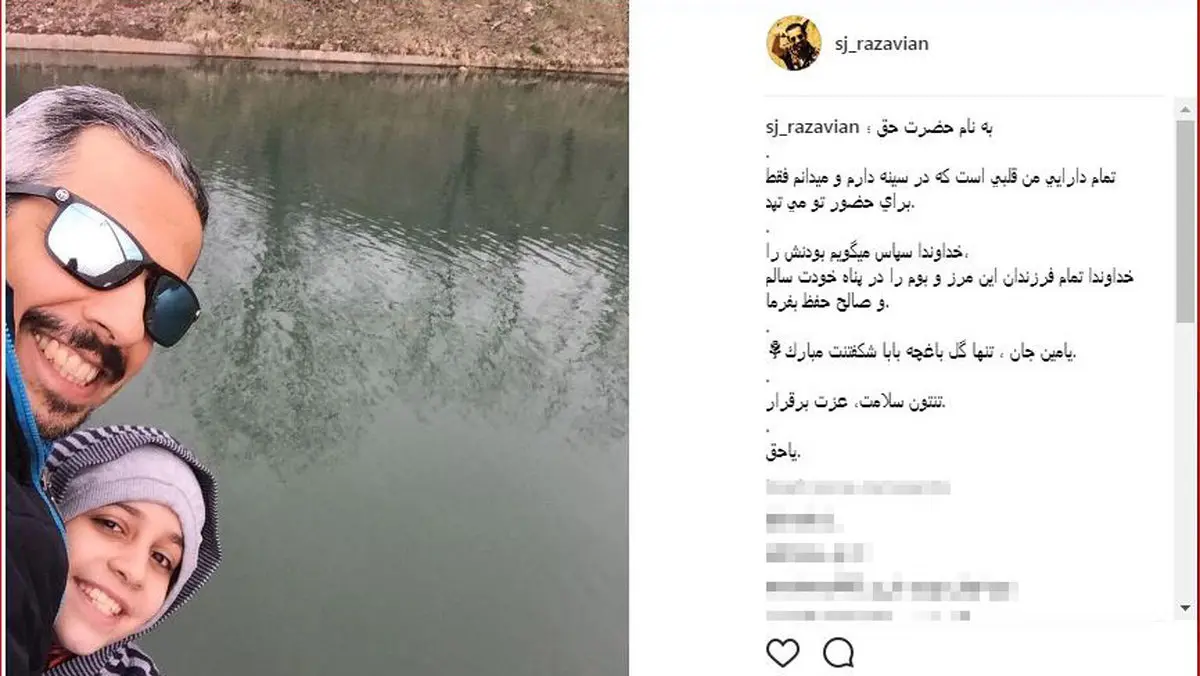Open the sj_razavian username in the header
The image size is (1200, 676).
[x=881, y=44]
